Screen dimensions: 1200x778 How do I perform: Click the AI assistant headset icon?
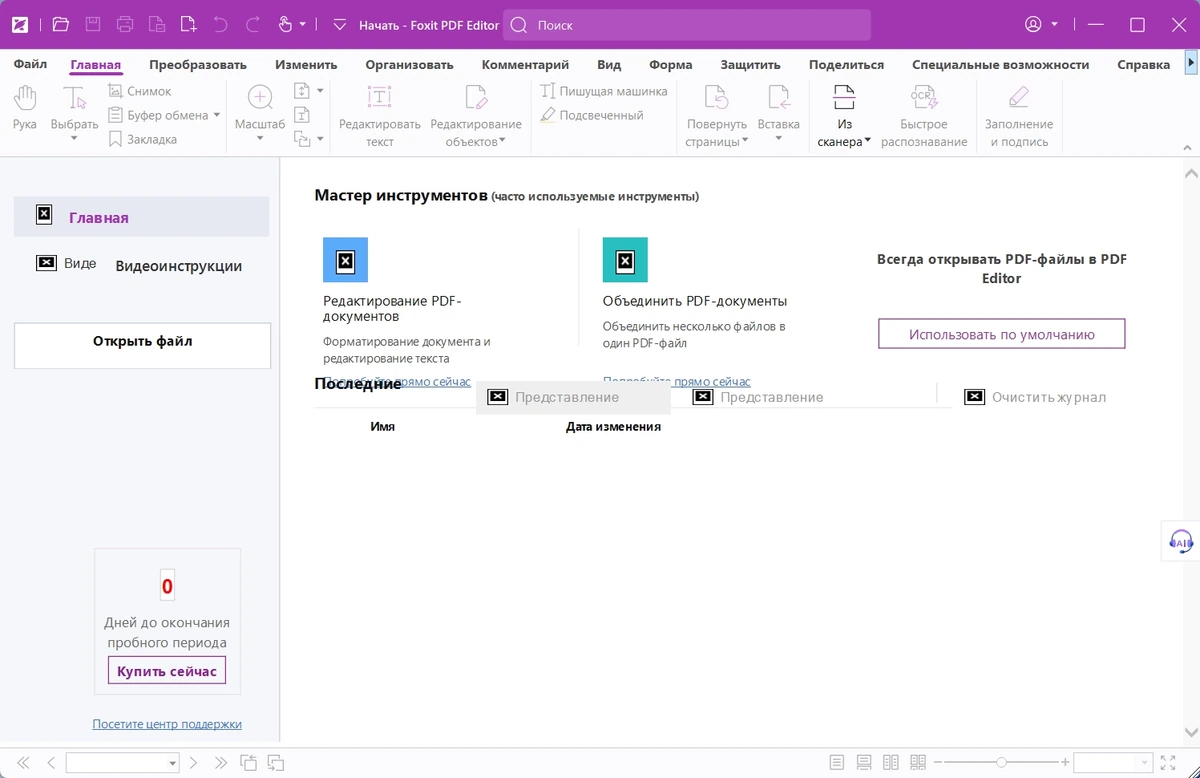1181,542
